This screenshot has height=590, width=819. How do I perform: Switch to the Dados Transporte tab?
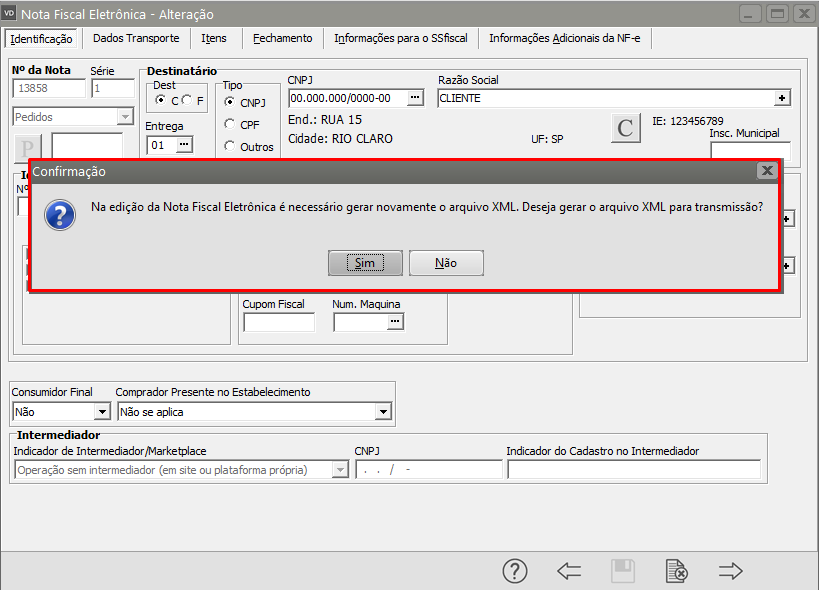pos(136,38)
